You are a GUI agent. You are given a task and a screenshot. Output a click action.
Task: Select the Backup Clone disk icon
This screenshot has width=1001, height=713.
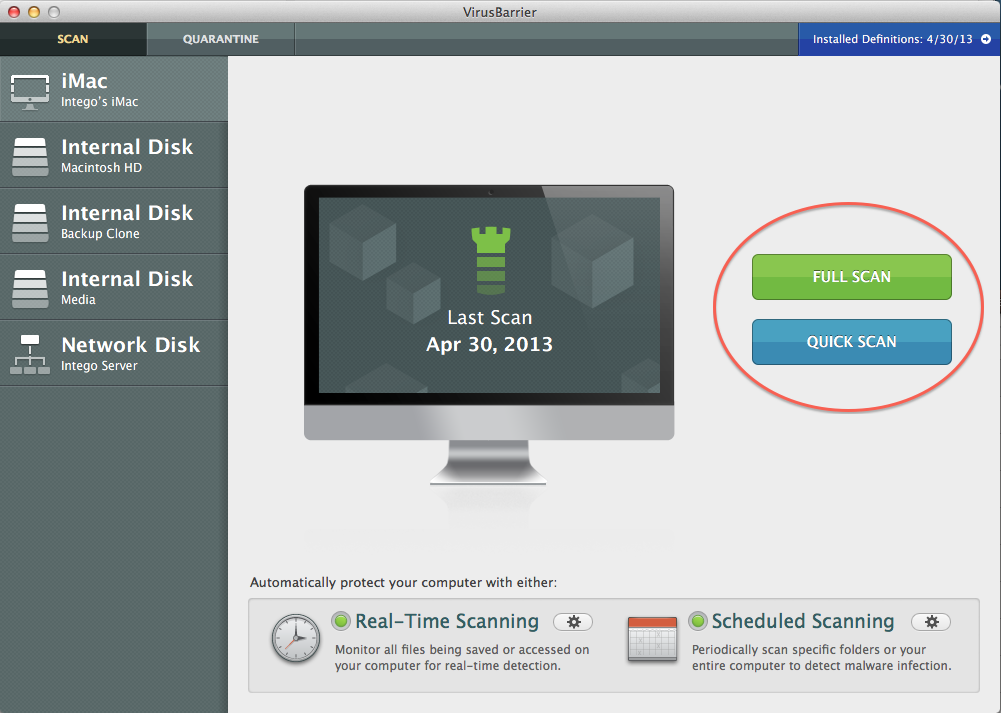point(30,223)
